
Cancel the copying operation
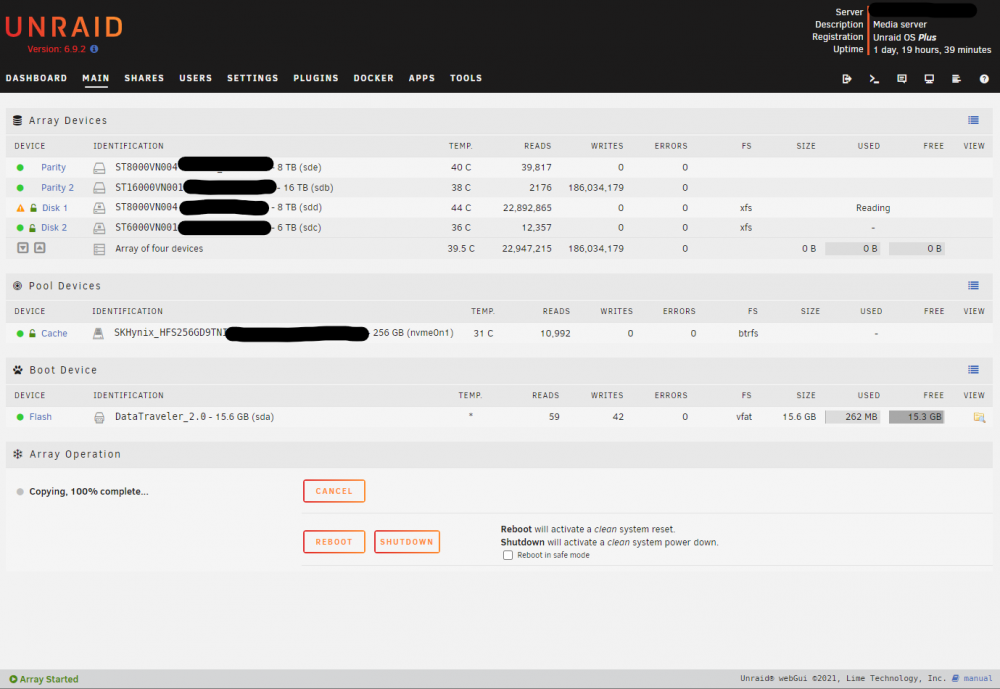(334, 491)
